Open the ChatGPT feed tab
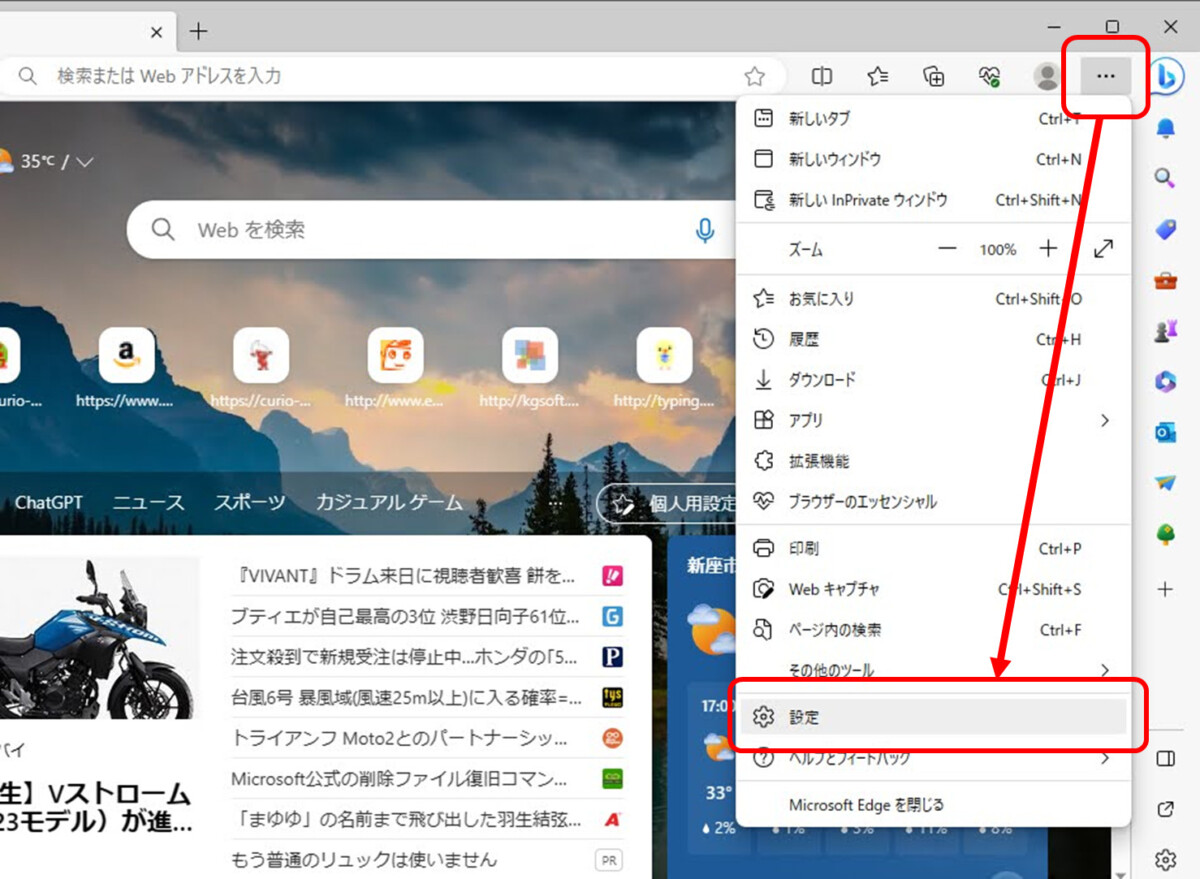 click(x=49, y=502)
